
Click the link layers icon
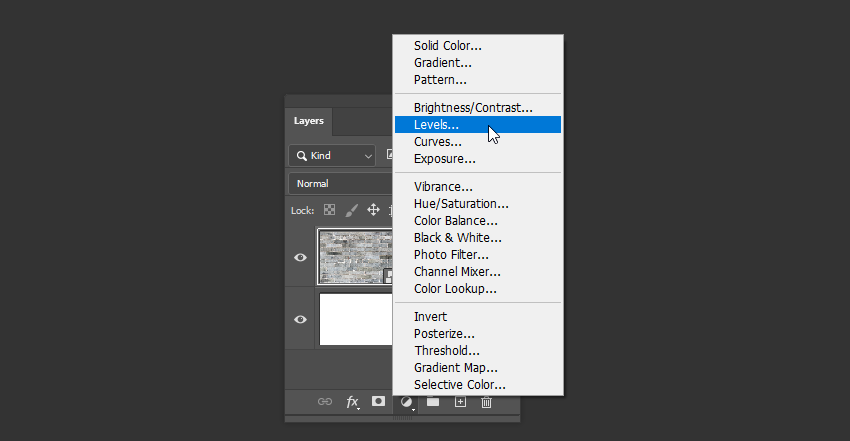coord(325,402)
